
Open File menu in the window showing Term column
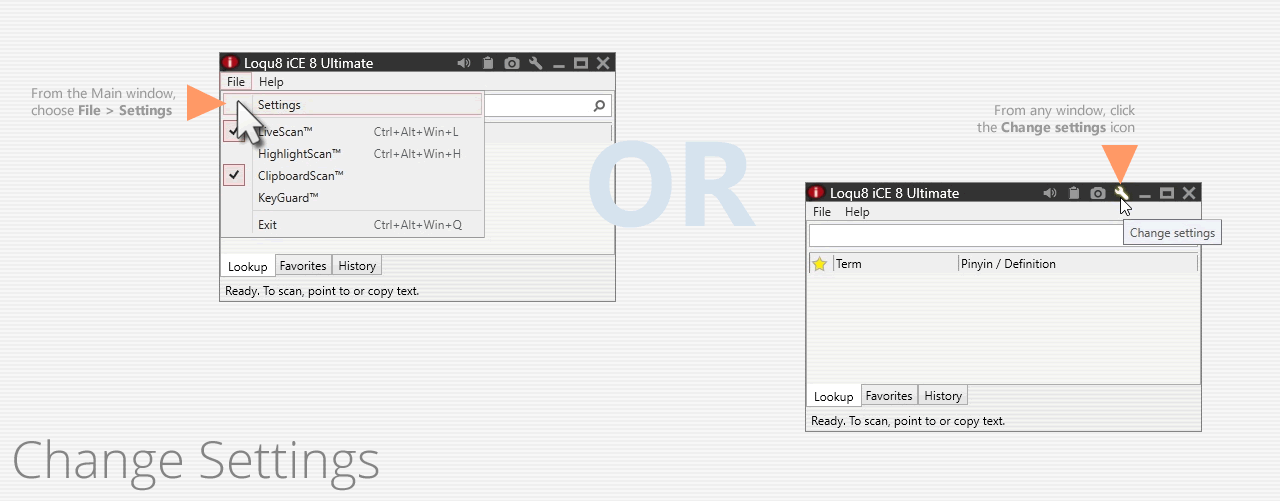(822, 212)
